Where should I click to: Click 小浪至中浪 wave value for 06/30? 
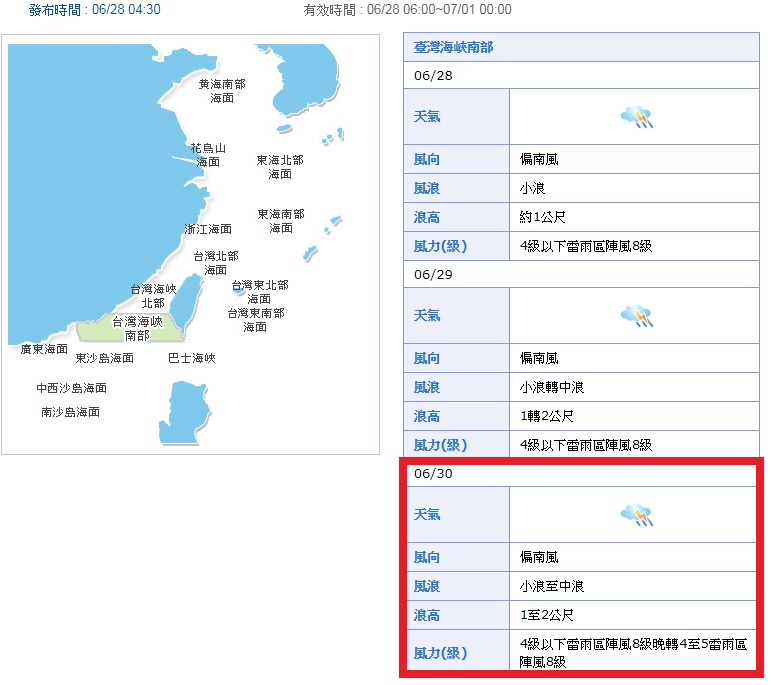[x=552, y=586]
